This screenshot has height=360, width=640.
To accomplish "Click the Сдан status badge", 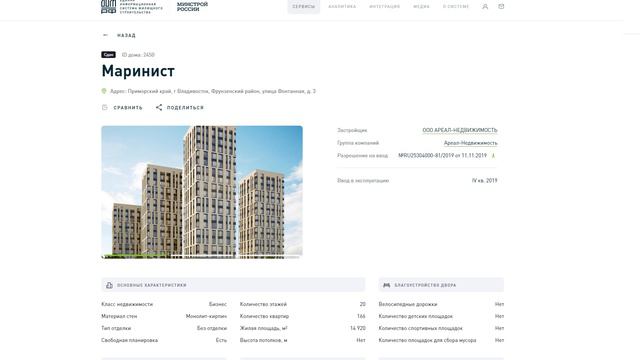I will (x=109, y=55).
